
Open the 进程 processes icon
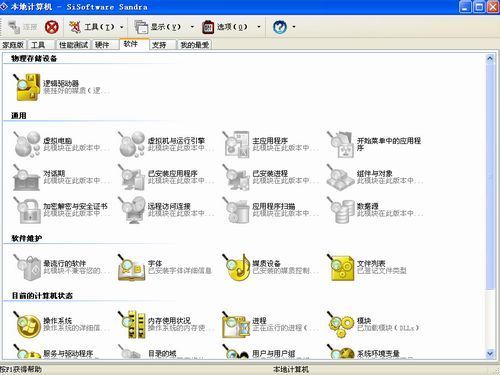(x=236, y=324)
